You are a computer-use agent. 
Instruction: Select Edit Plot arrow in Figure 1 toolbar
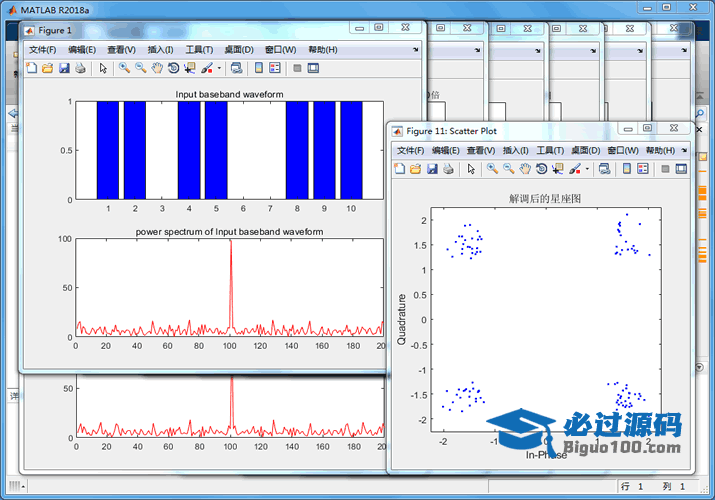coord(103,68)
